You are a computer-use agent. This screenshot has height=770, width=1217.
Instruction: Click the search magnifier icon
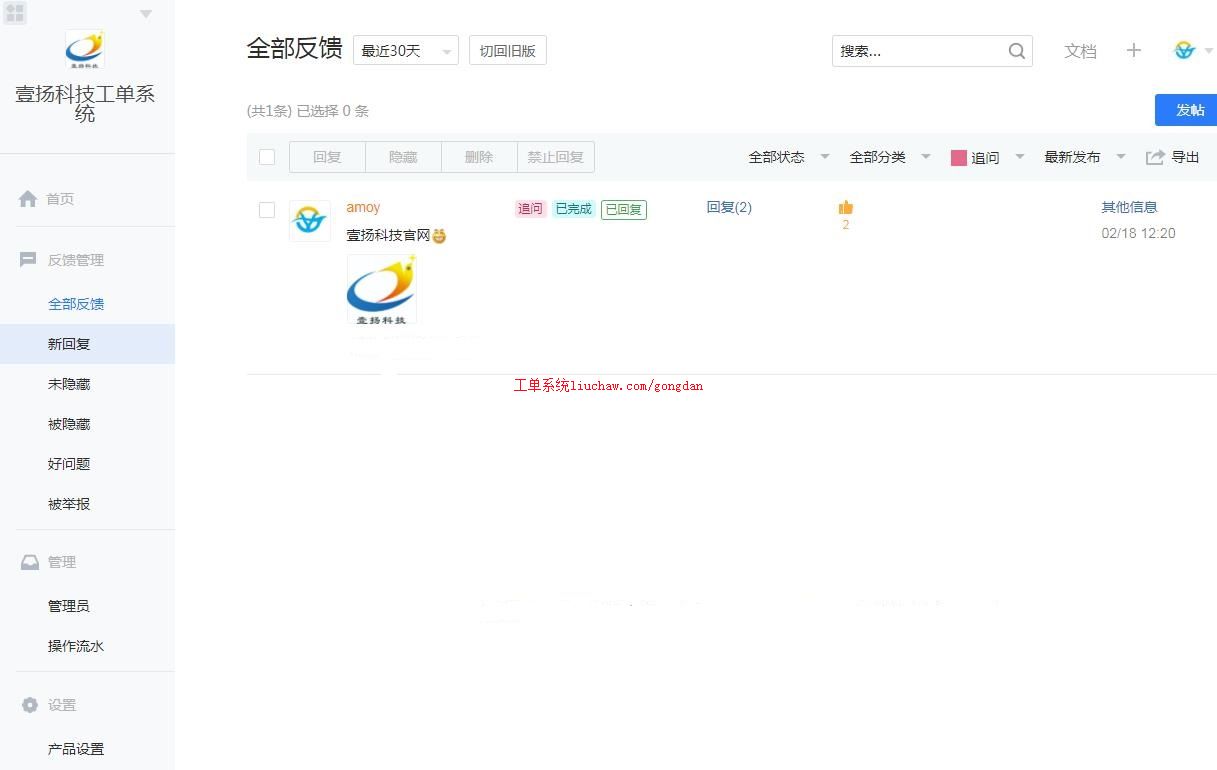tap(1017, 51)
